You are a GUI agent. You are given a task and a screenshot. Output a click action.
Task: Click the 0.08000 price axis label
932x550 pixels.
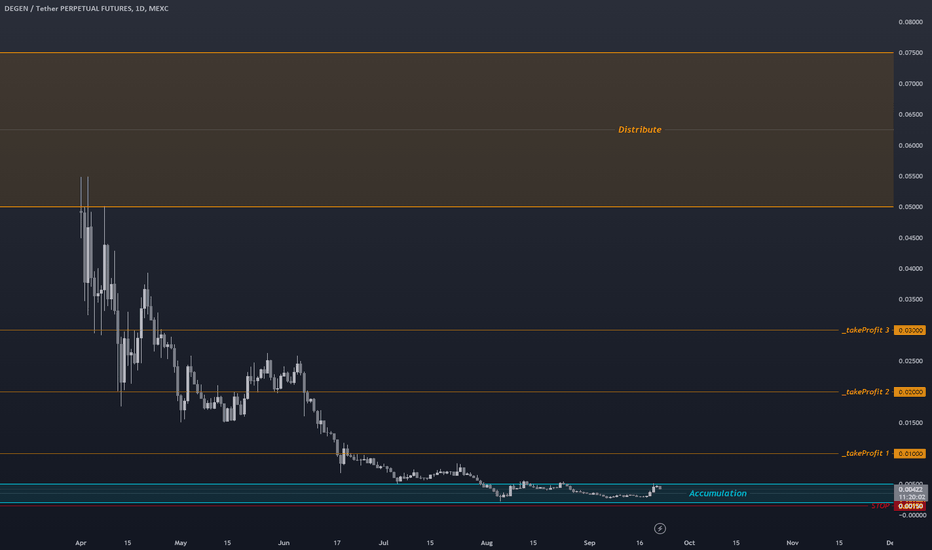[x=910, y=22]
